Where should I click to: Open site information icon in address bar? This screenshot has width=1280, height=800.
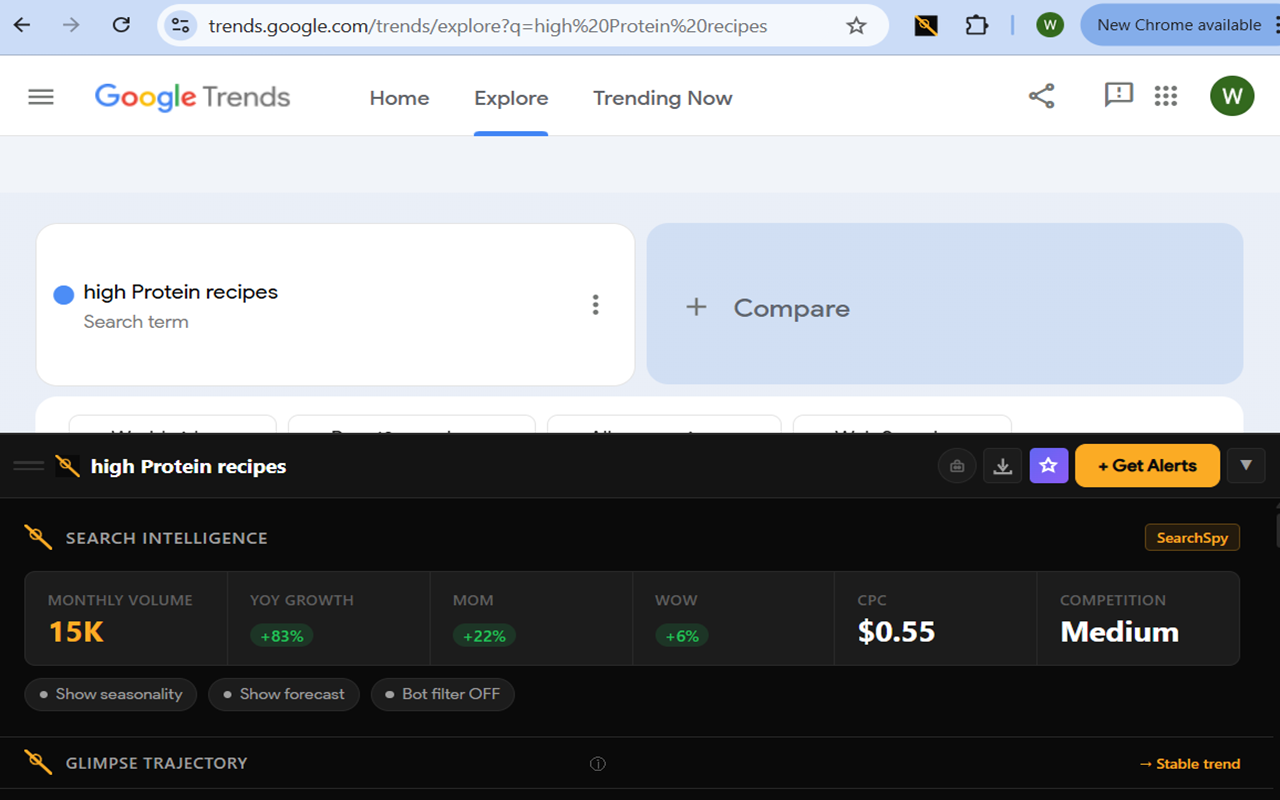(180, 26)
